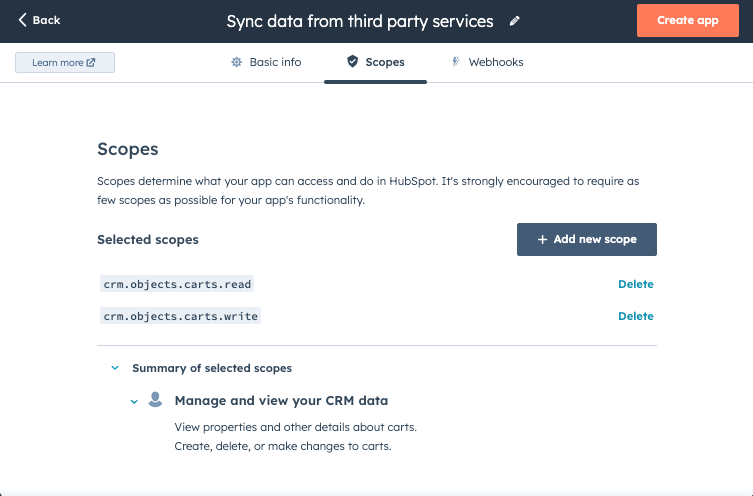
Task: Switch to the Basic info tab
Action: tap(275, 62)
